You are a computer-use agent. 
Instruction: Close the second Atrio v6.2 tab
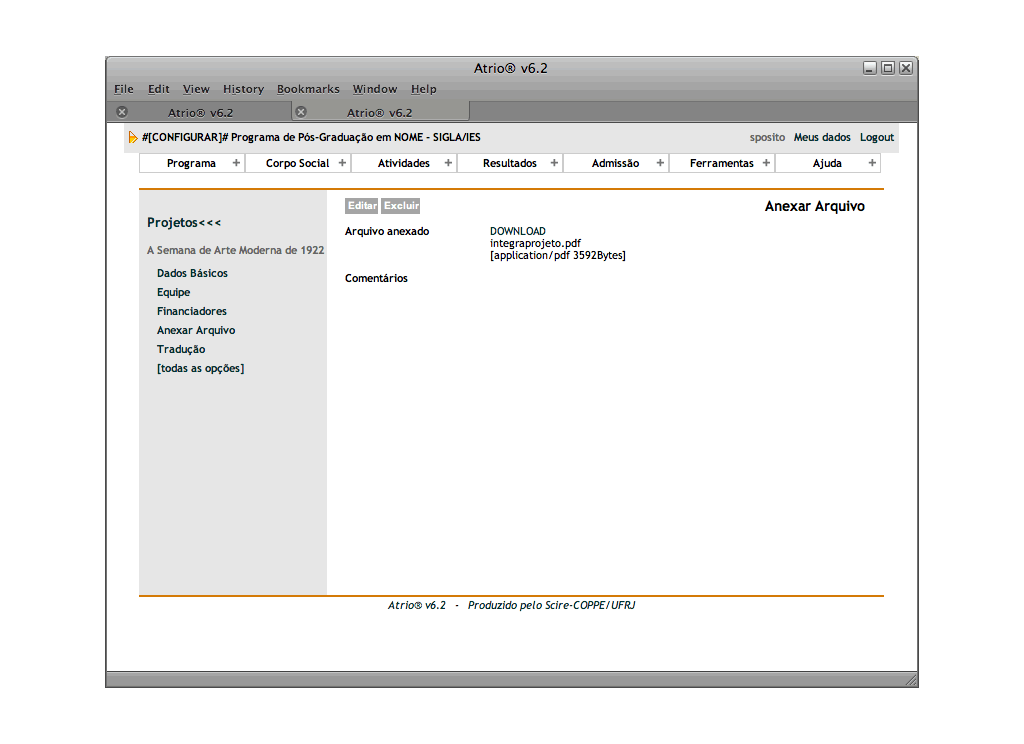tap(300, 112)
